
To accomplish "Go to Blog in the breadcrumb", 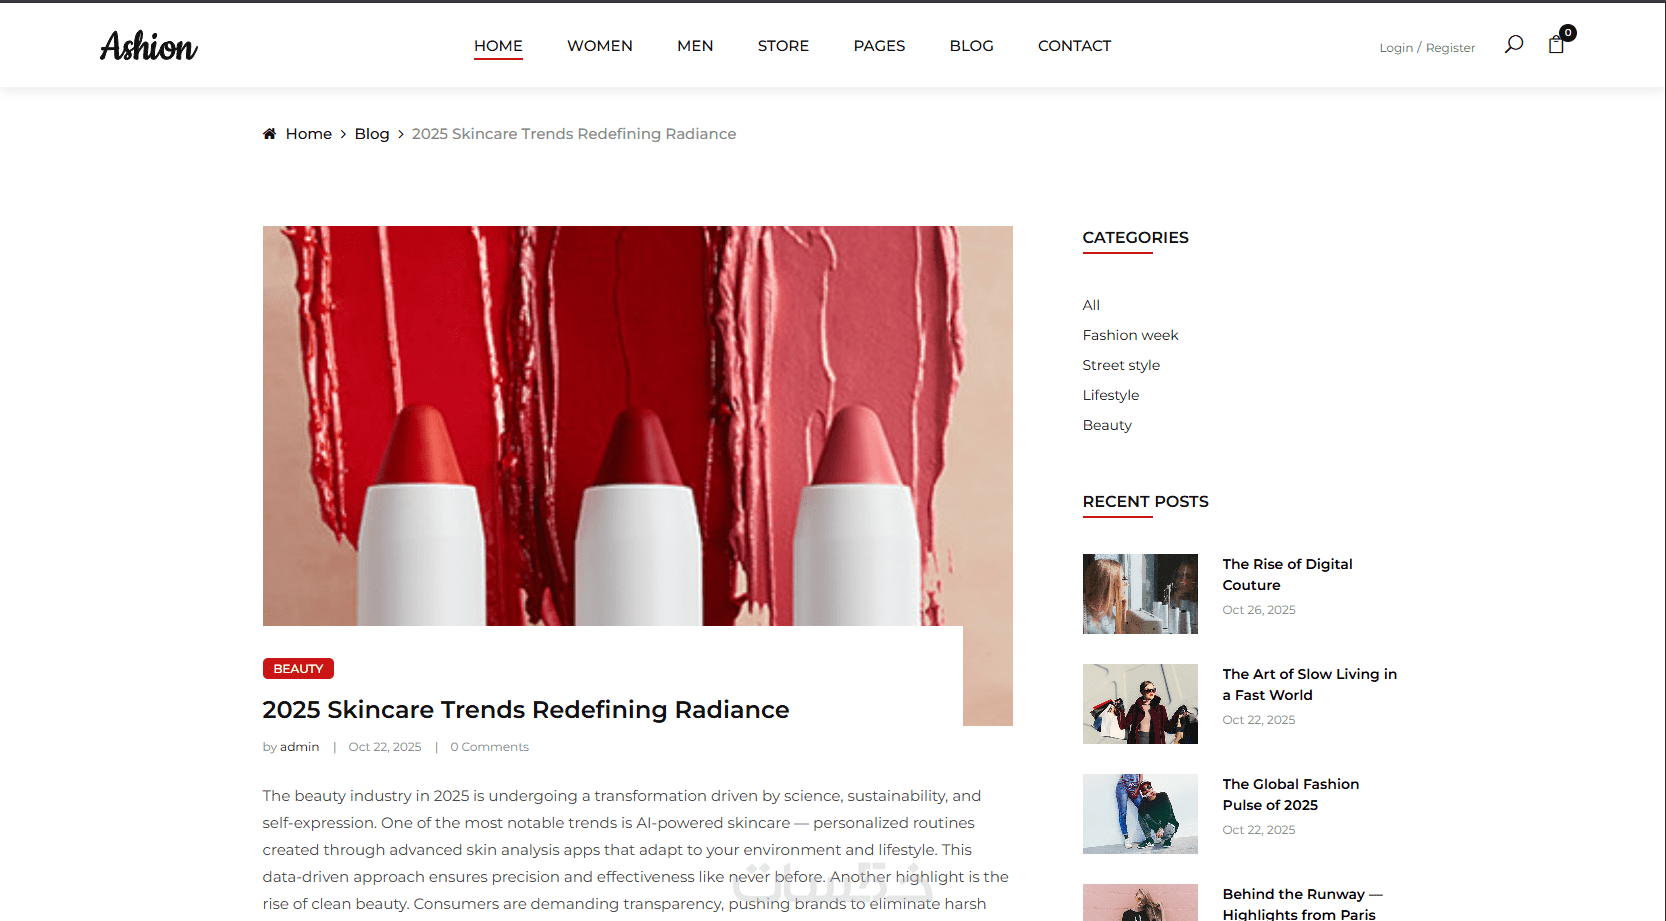I will pyautogui.click(x=372, y=134).
